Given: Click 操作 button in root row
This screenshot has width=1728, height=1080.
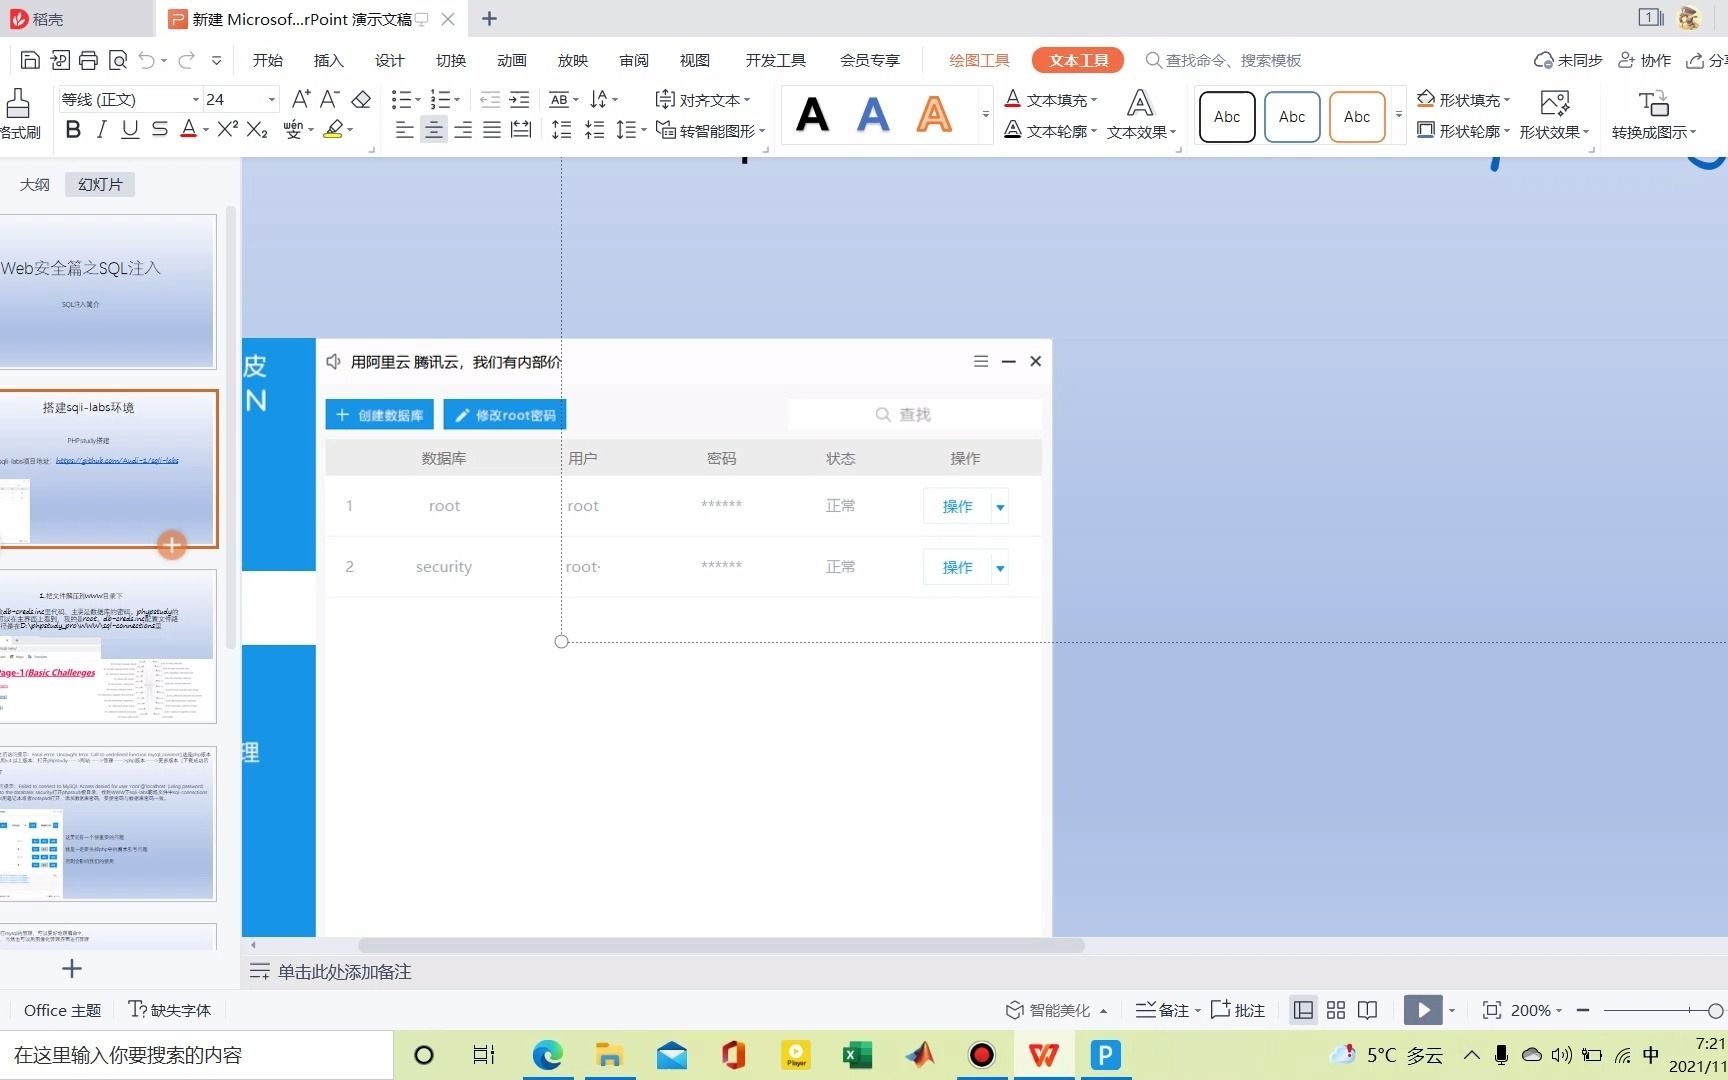Looking at the screenshot, I should pyautogui.click(x=957, y=507).
